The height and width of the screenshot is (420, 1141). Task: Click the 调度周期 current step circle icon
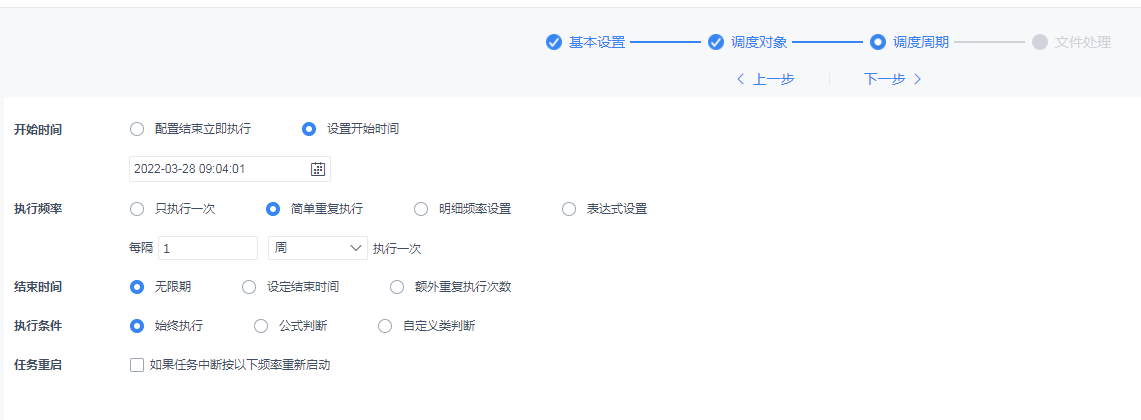pyautogui.click(x=878, y=42)
